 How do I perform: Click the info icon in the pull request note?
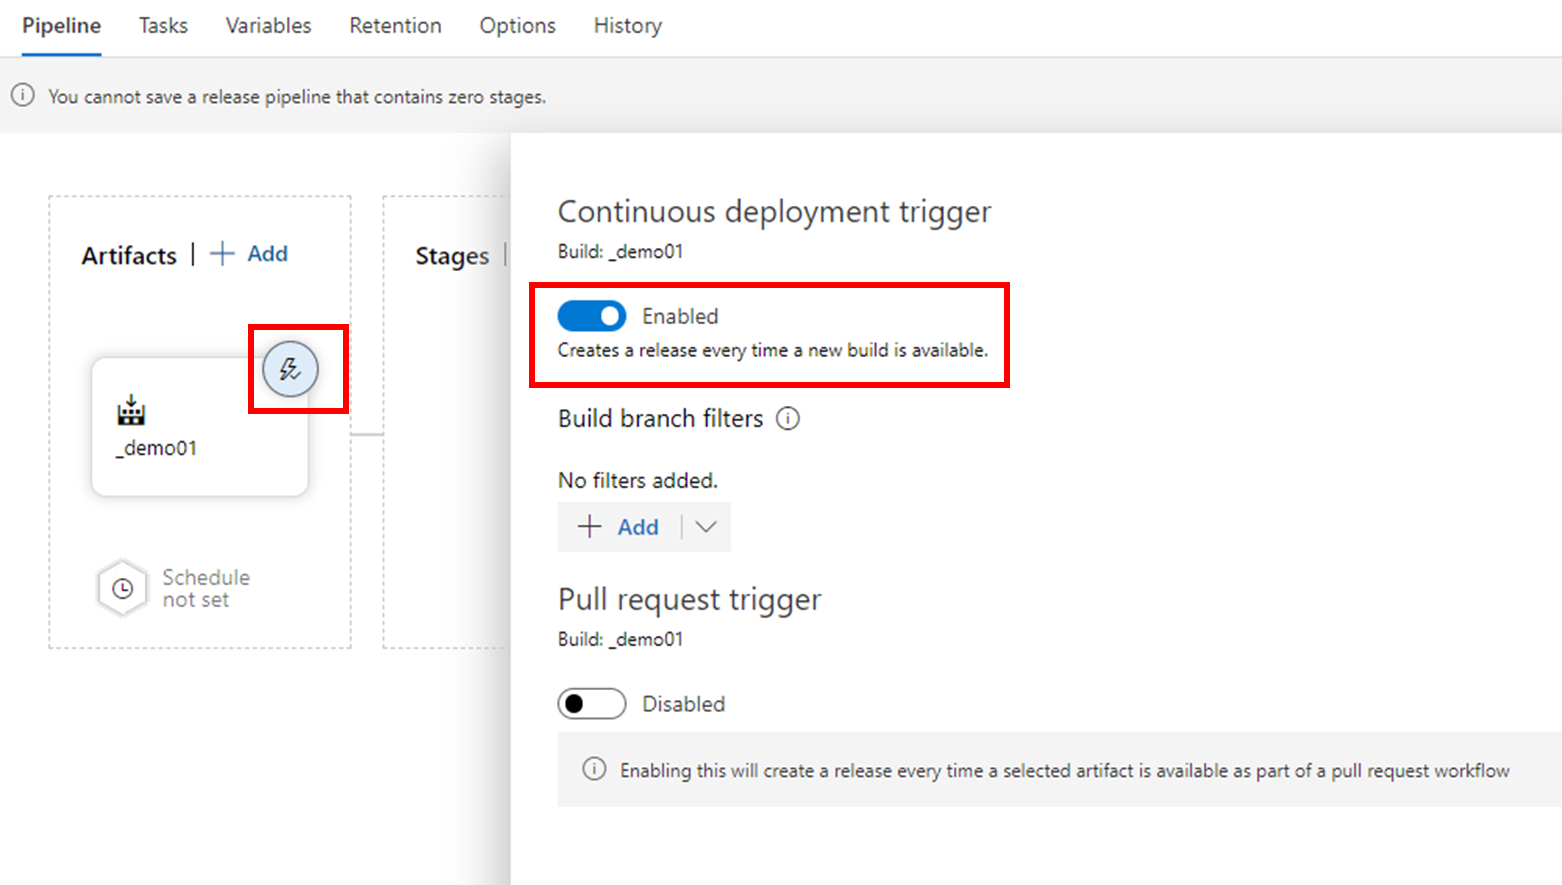click(594, 769)
